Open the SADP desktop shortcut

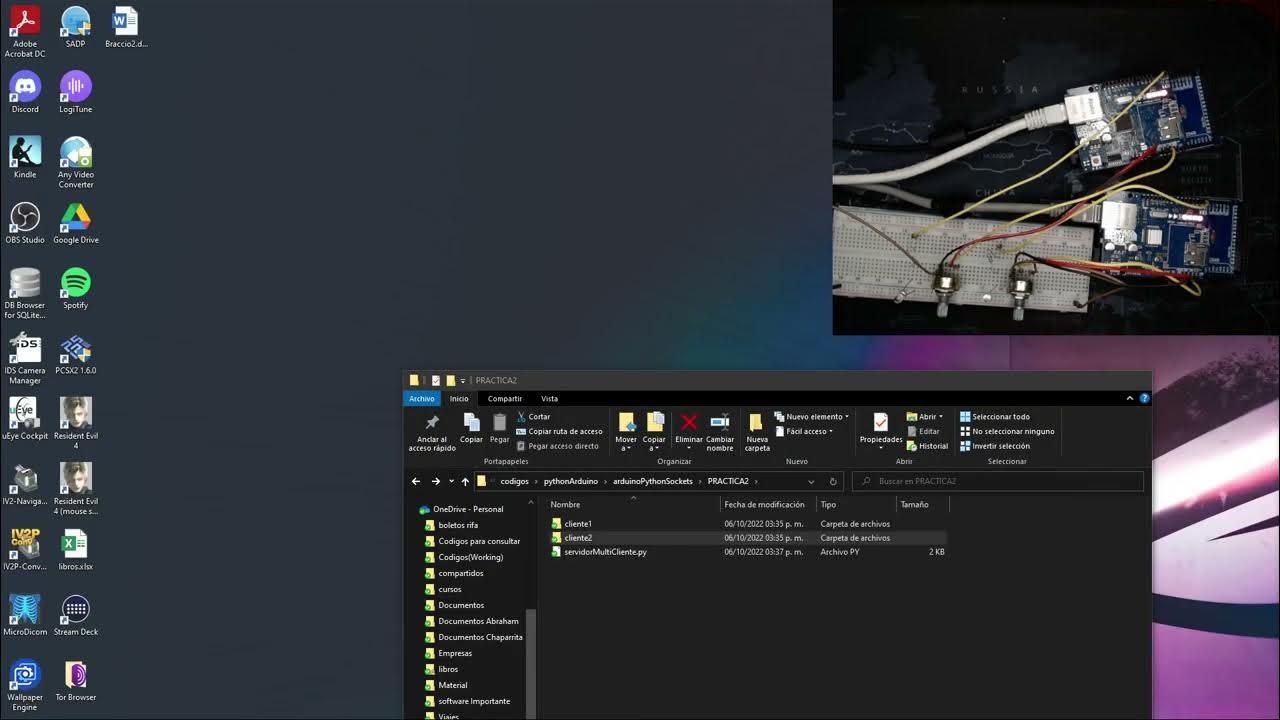pos(75,27)
